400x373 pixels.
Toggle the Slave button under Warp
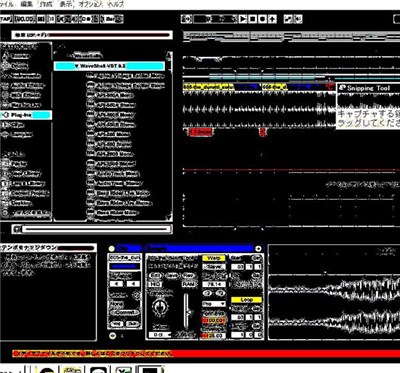214,267
